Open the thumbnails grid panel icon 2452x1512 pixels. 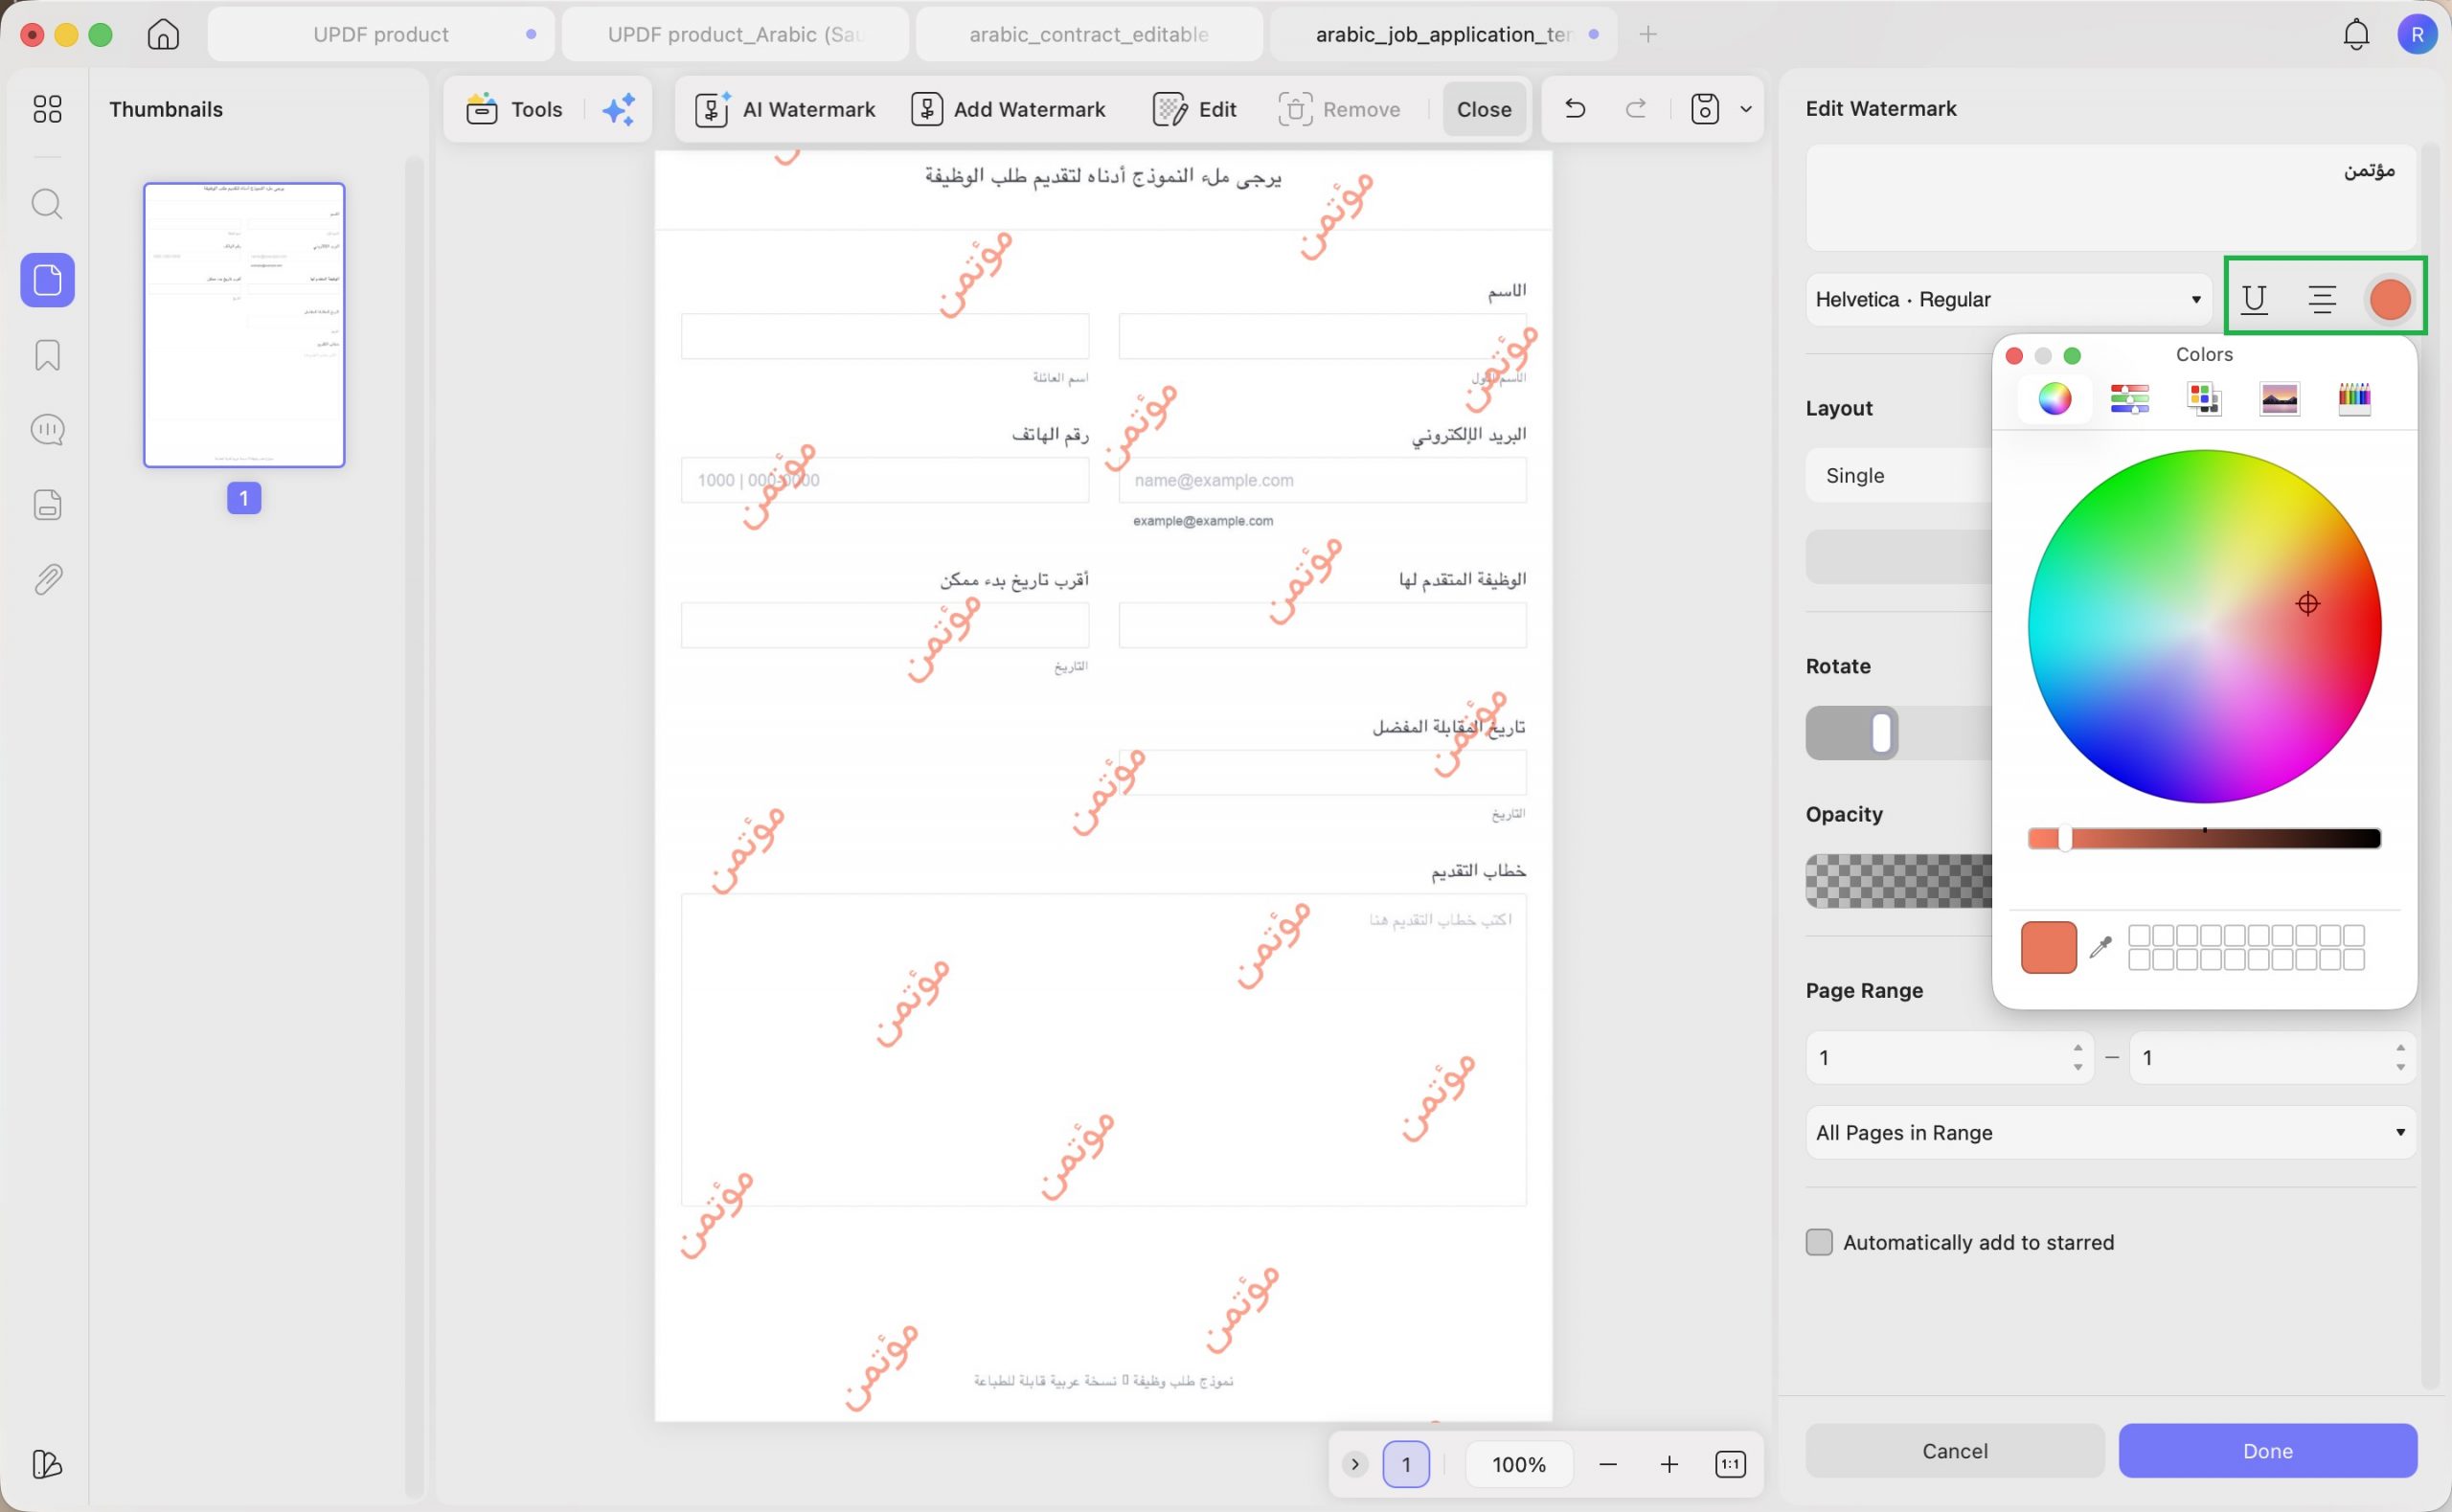47,109
